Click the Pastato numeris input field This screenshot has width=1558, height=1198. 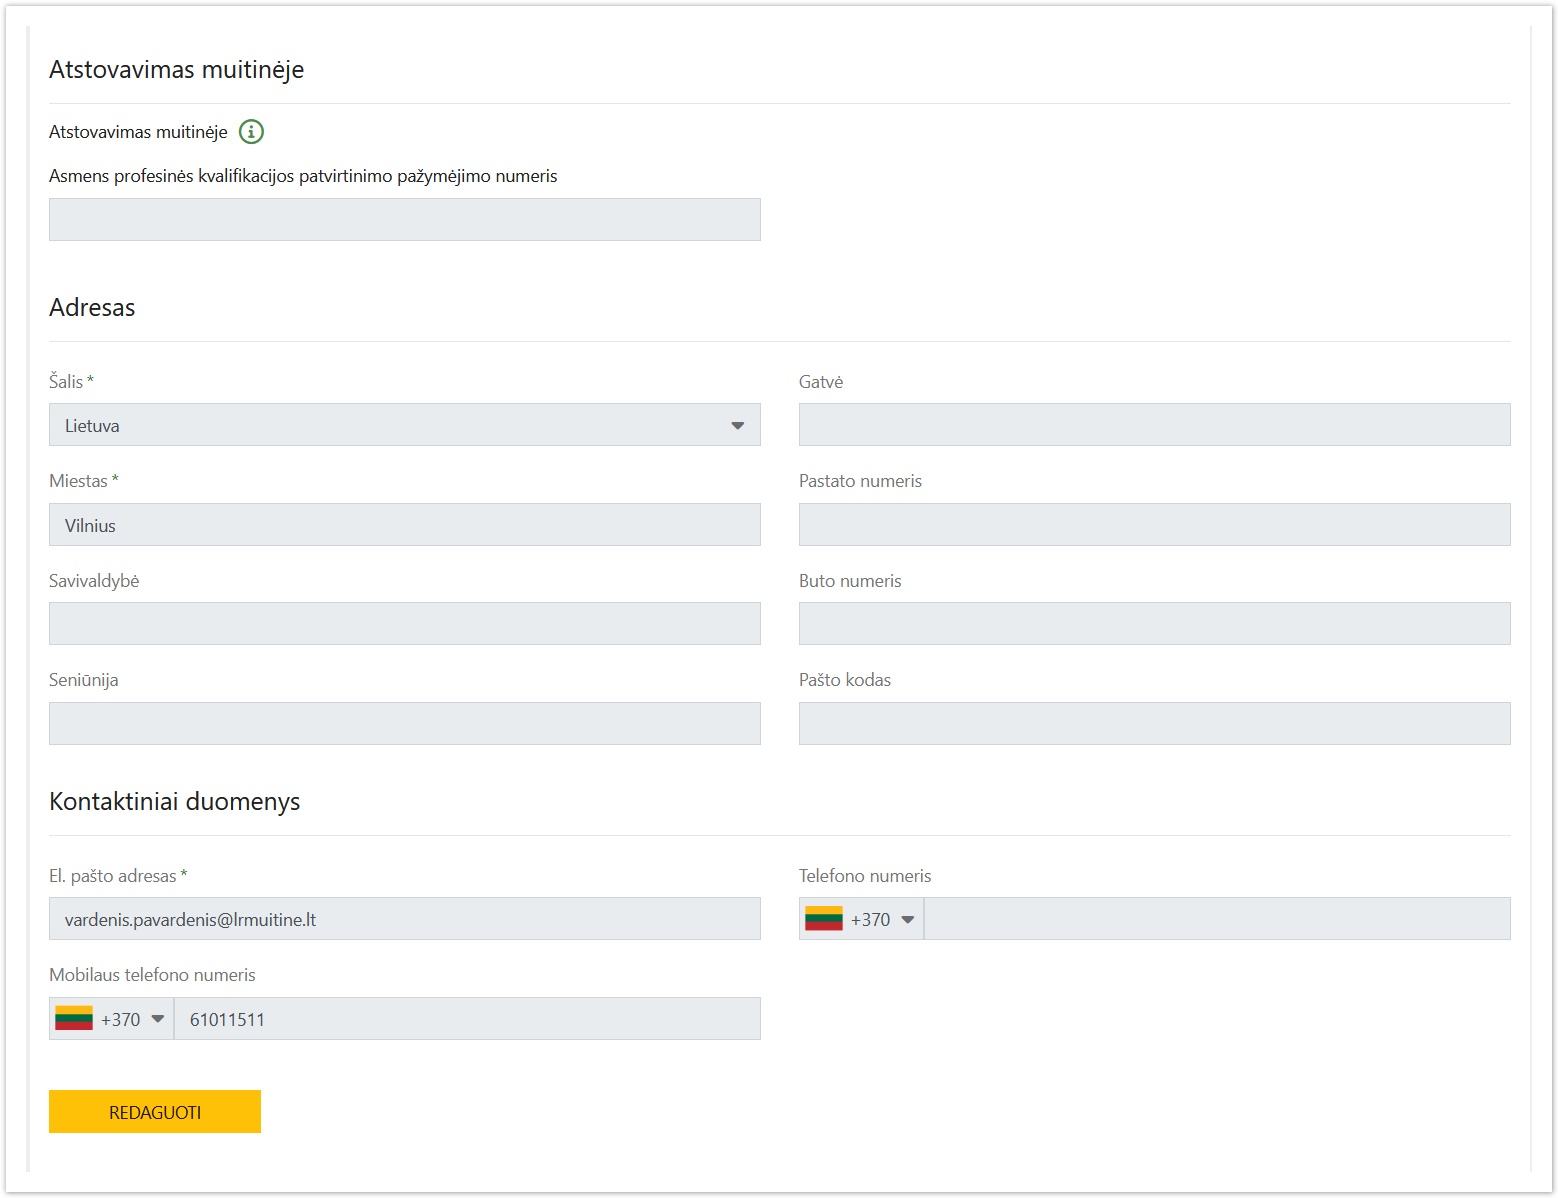click(1155, 525)
